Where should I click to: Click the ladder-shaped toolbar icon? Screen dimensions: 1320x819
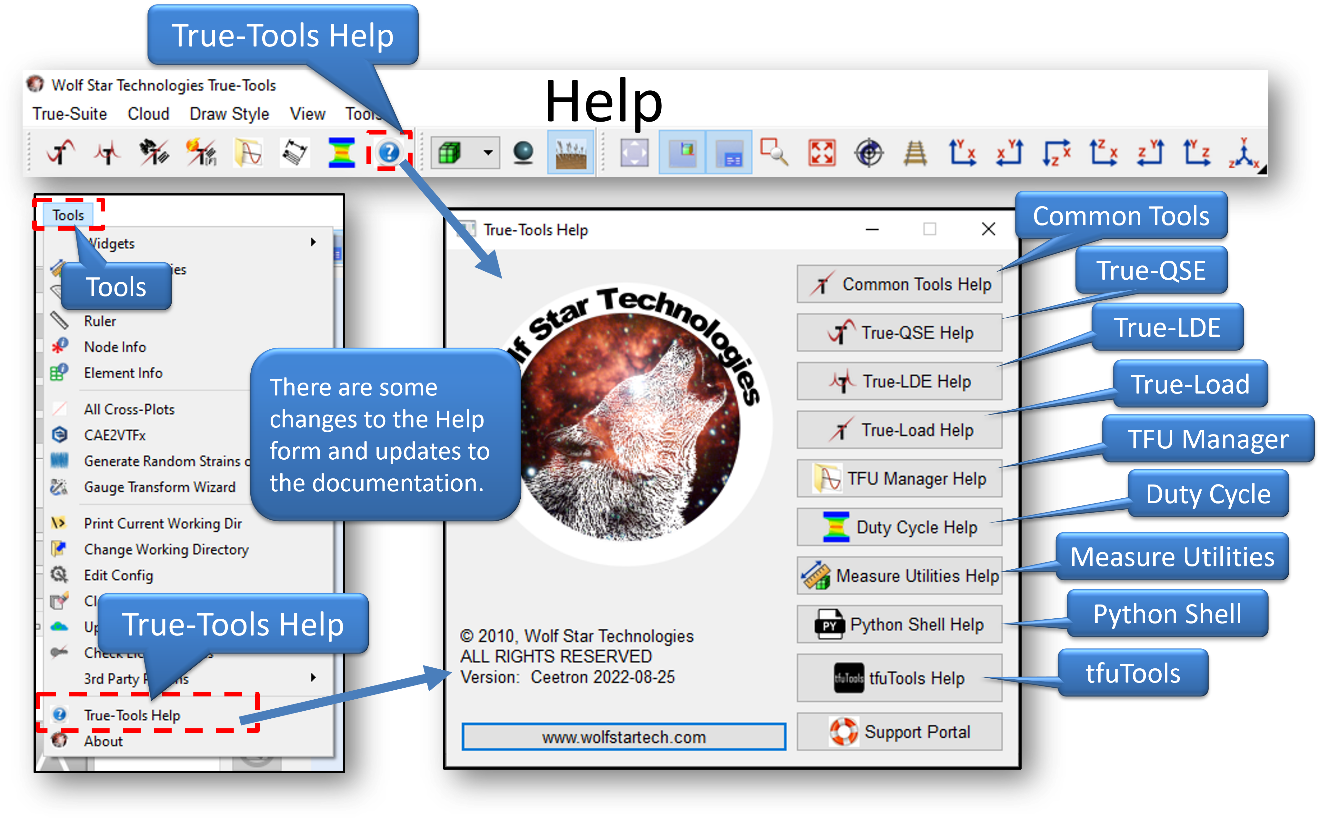[x=915, y=153]
